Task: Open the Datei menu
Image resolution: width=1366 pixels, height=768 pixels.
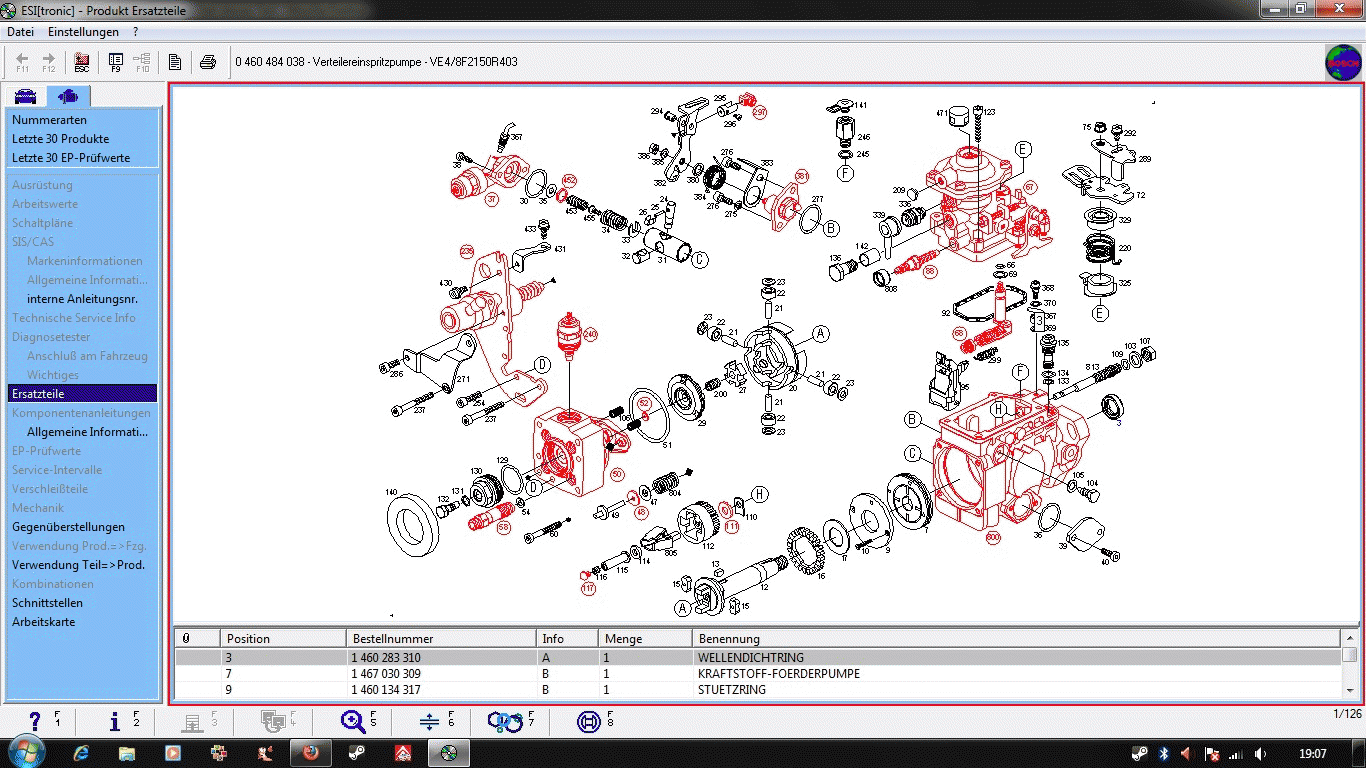Action: tap(20, 32)
